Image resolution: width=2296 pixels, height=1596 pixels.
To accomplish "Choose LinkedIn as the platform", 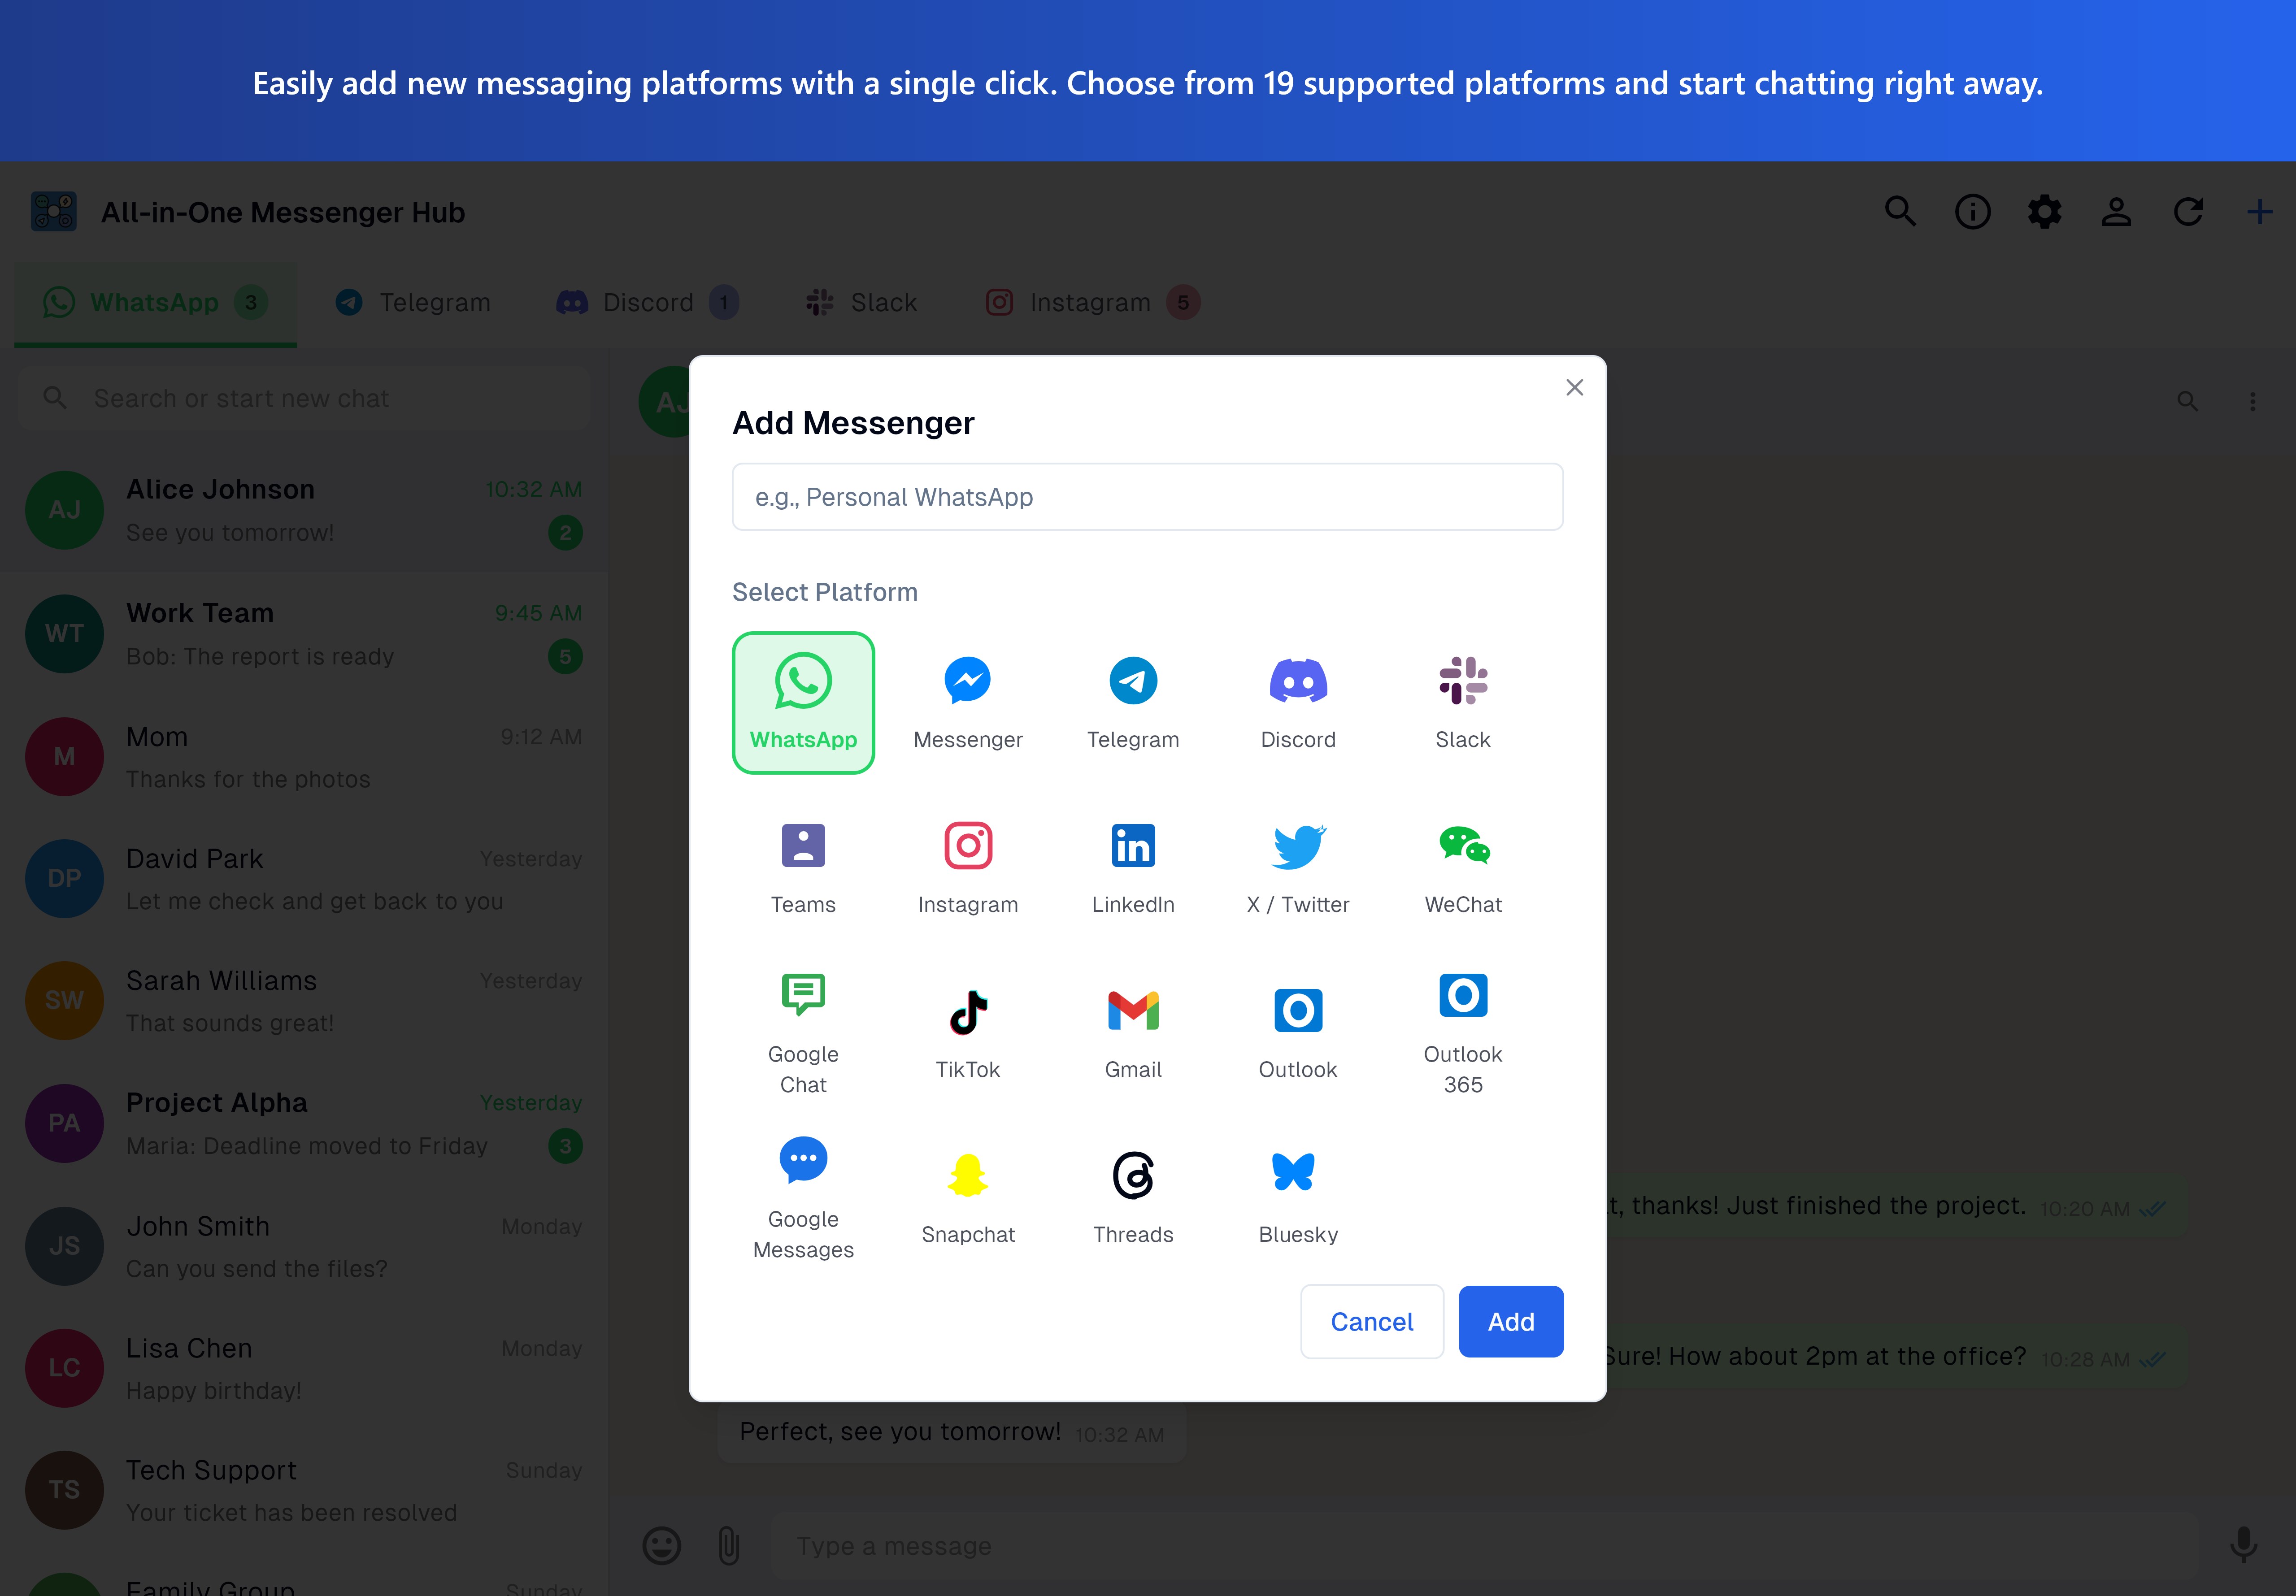I will pos(1133,867).
